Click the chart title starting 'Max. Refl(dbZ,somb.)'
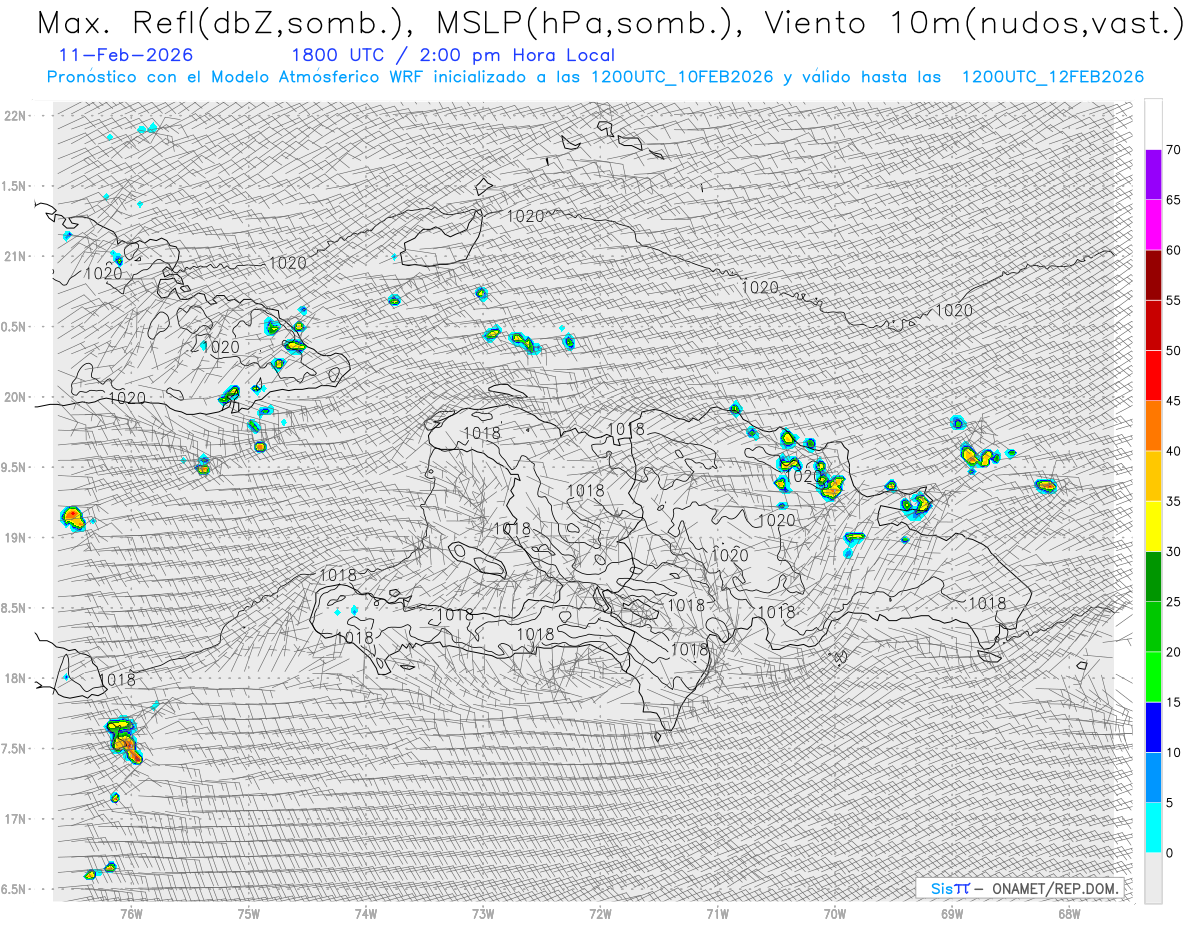The image size is (1200, 927). point(609,24)
